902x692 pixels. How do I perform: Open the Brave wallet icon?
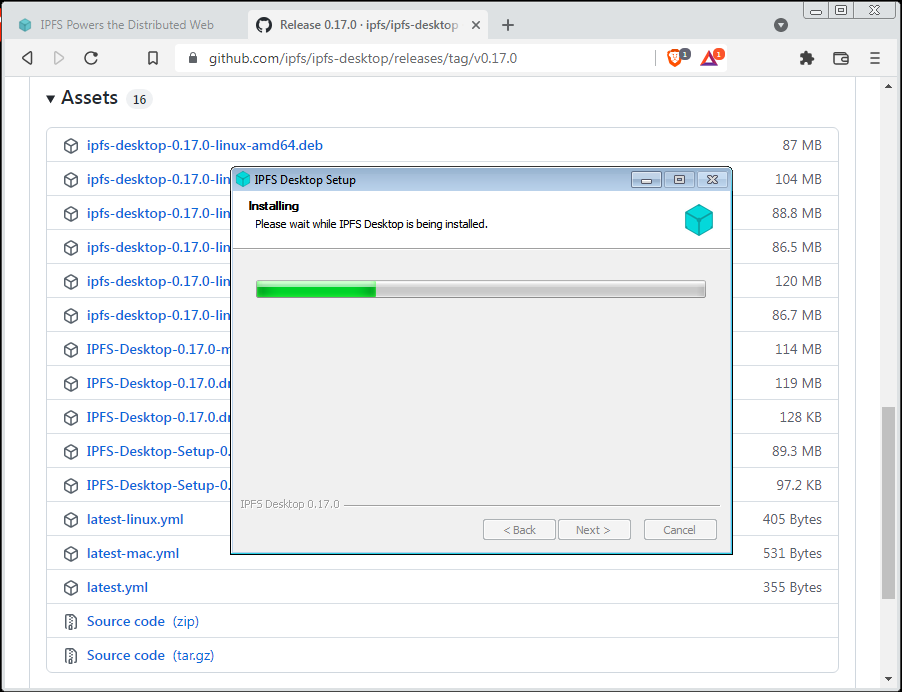[x=840, y=58]
